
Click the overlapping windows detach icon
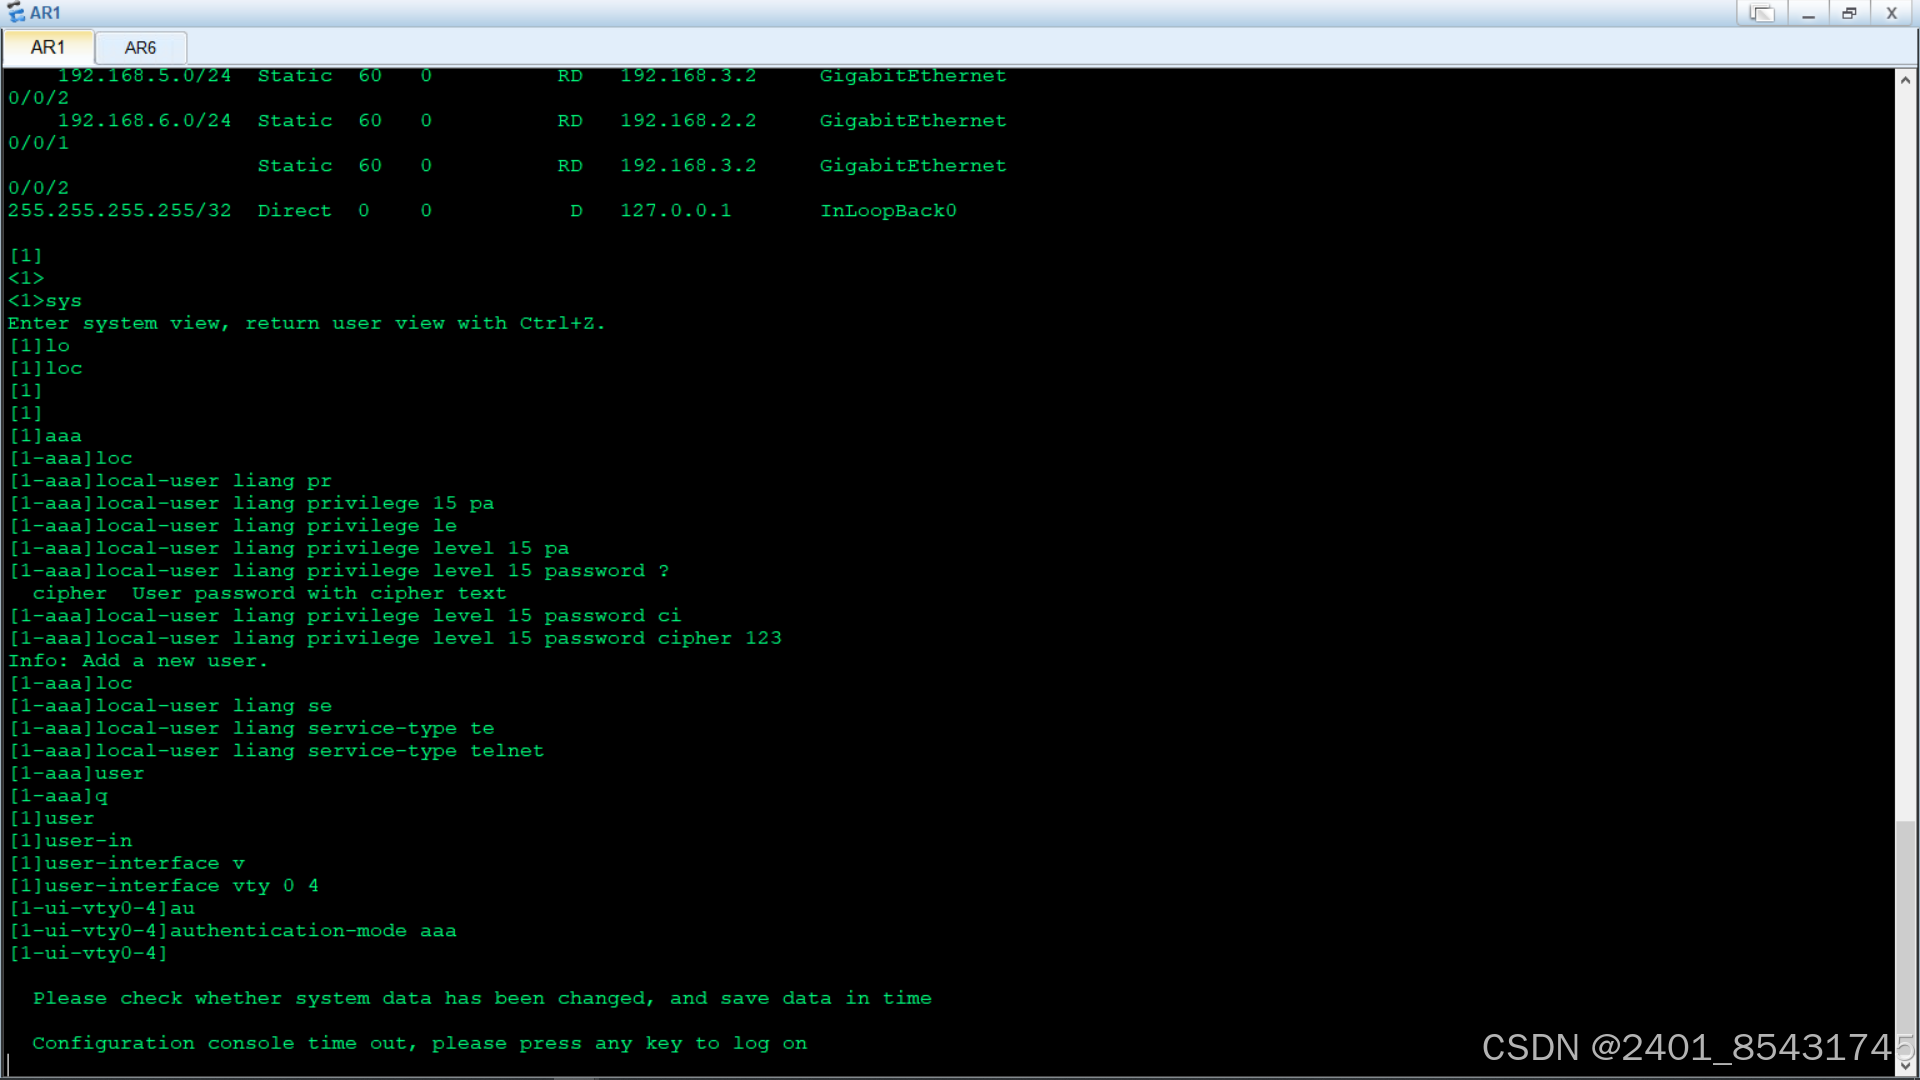pos(1761,13)
